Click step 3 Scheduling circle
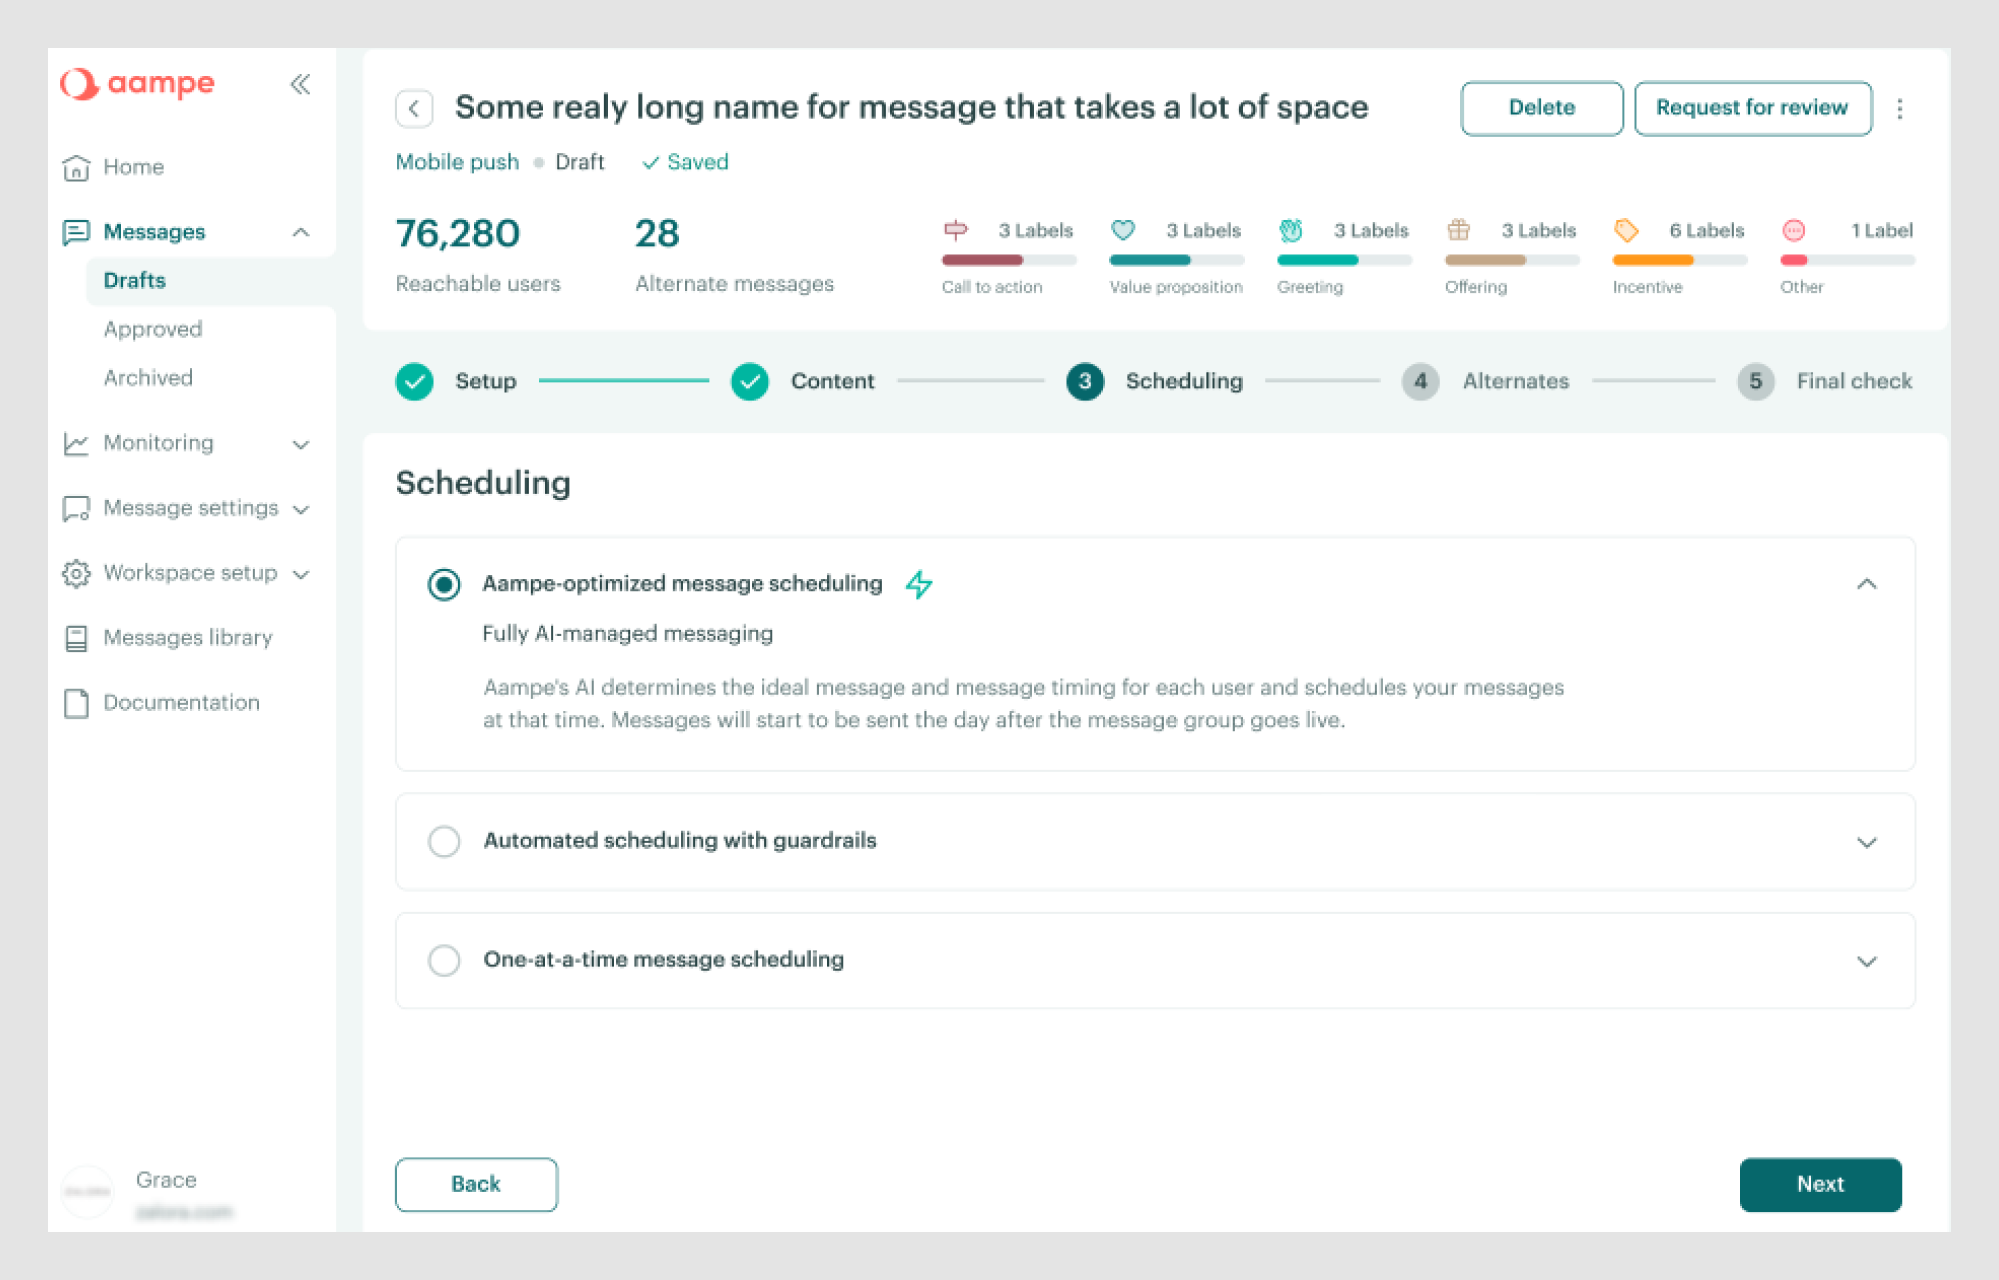 (x=1085, y=381)
